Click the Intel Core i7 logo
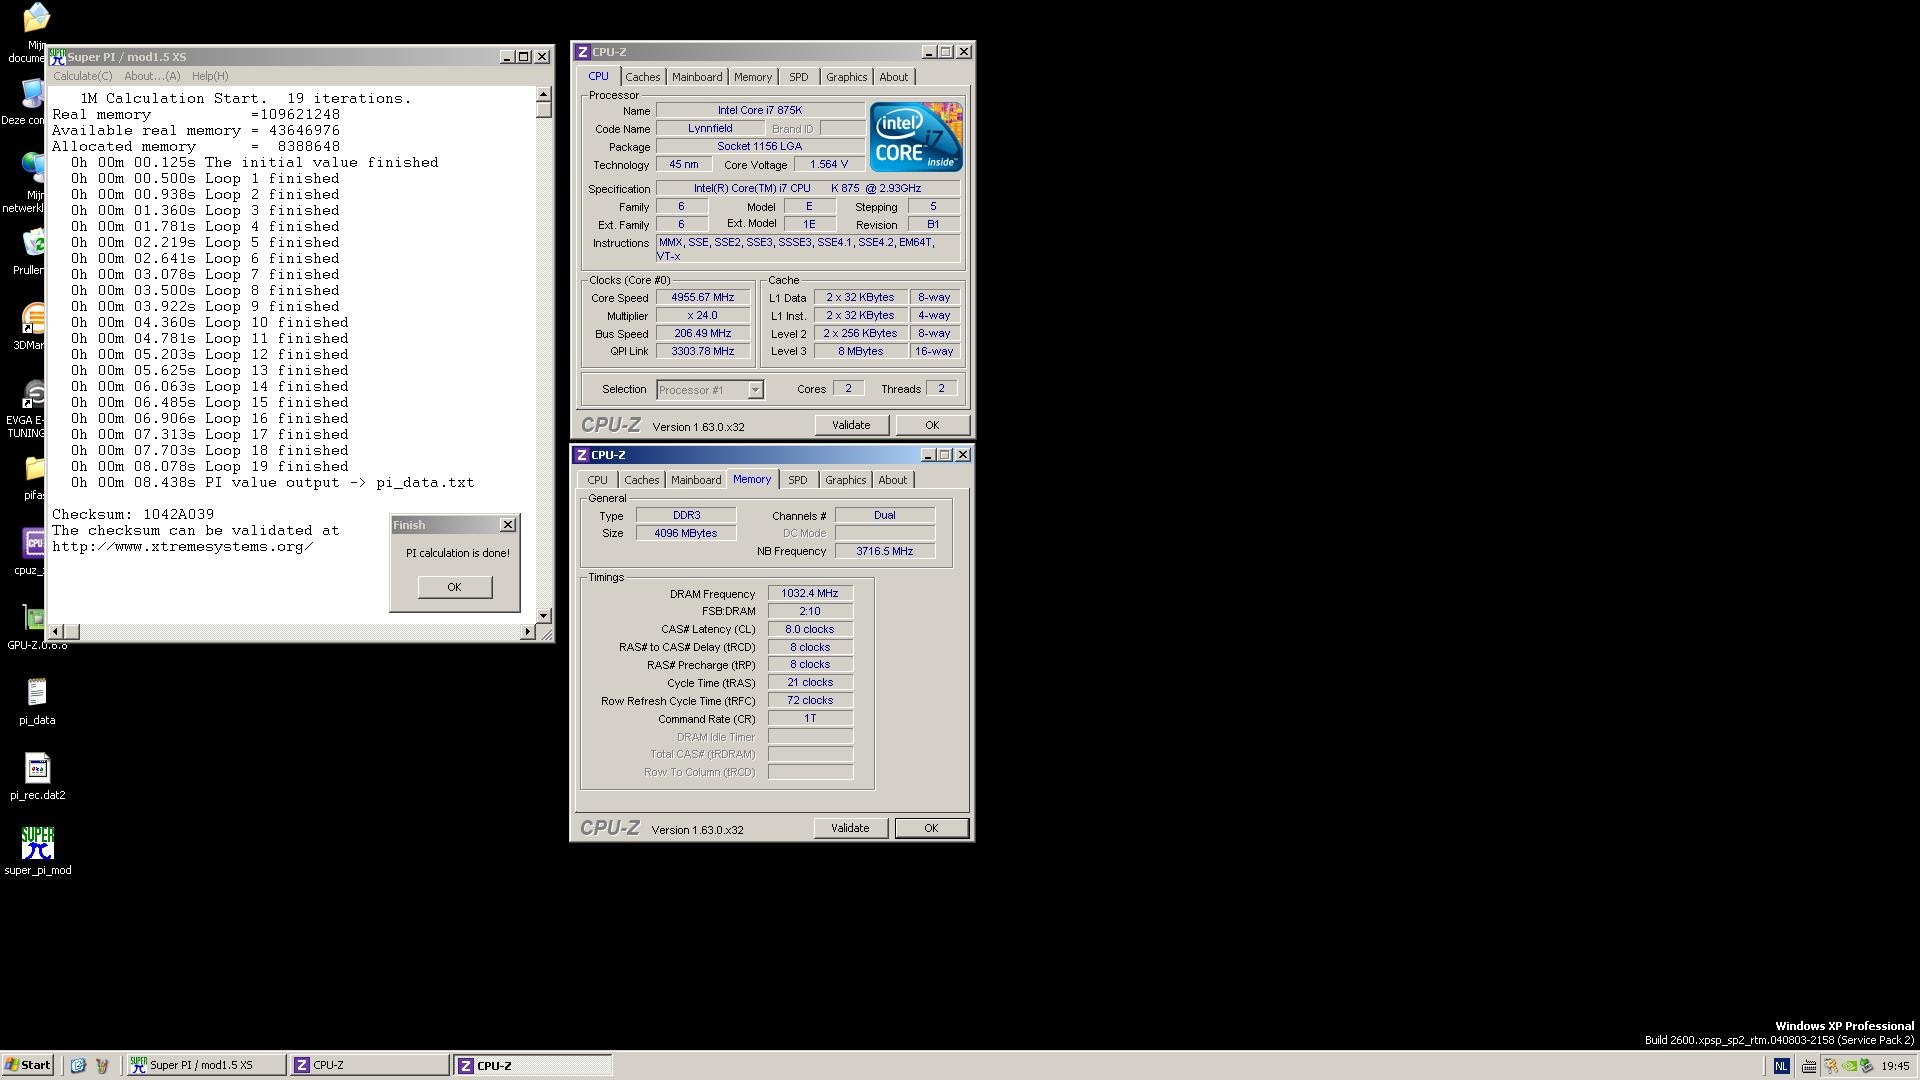Image resolution: width=1920 pixels, height=1080 pixels. click(x=915, y=137)
